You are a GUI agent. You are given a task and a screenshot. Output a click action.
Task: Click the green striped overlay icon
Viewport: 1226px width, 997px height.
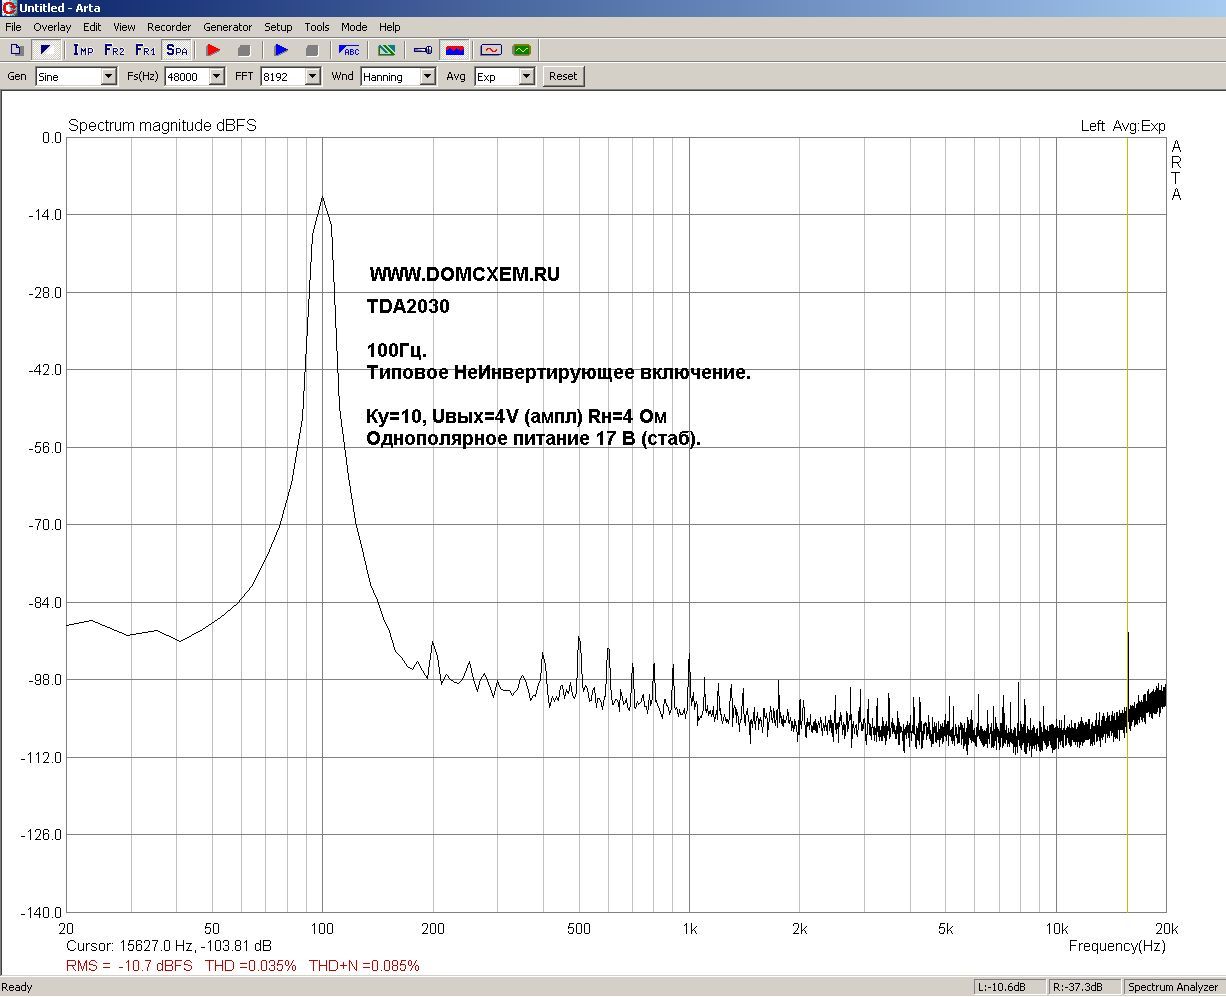(387, 49)
